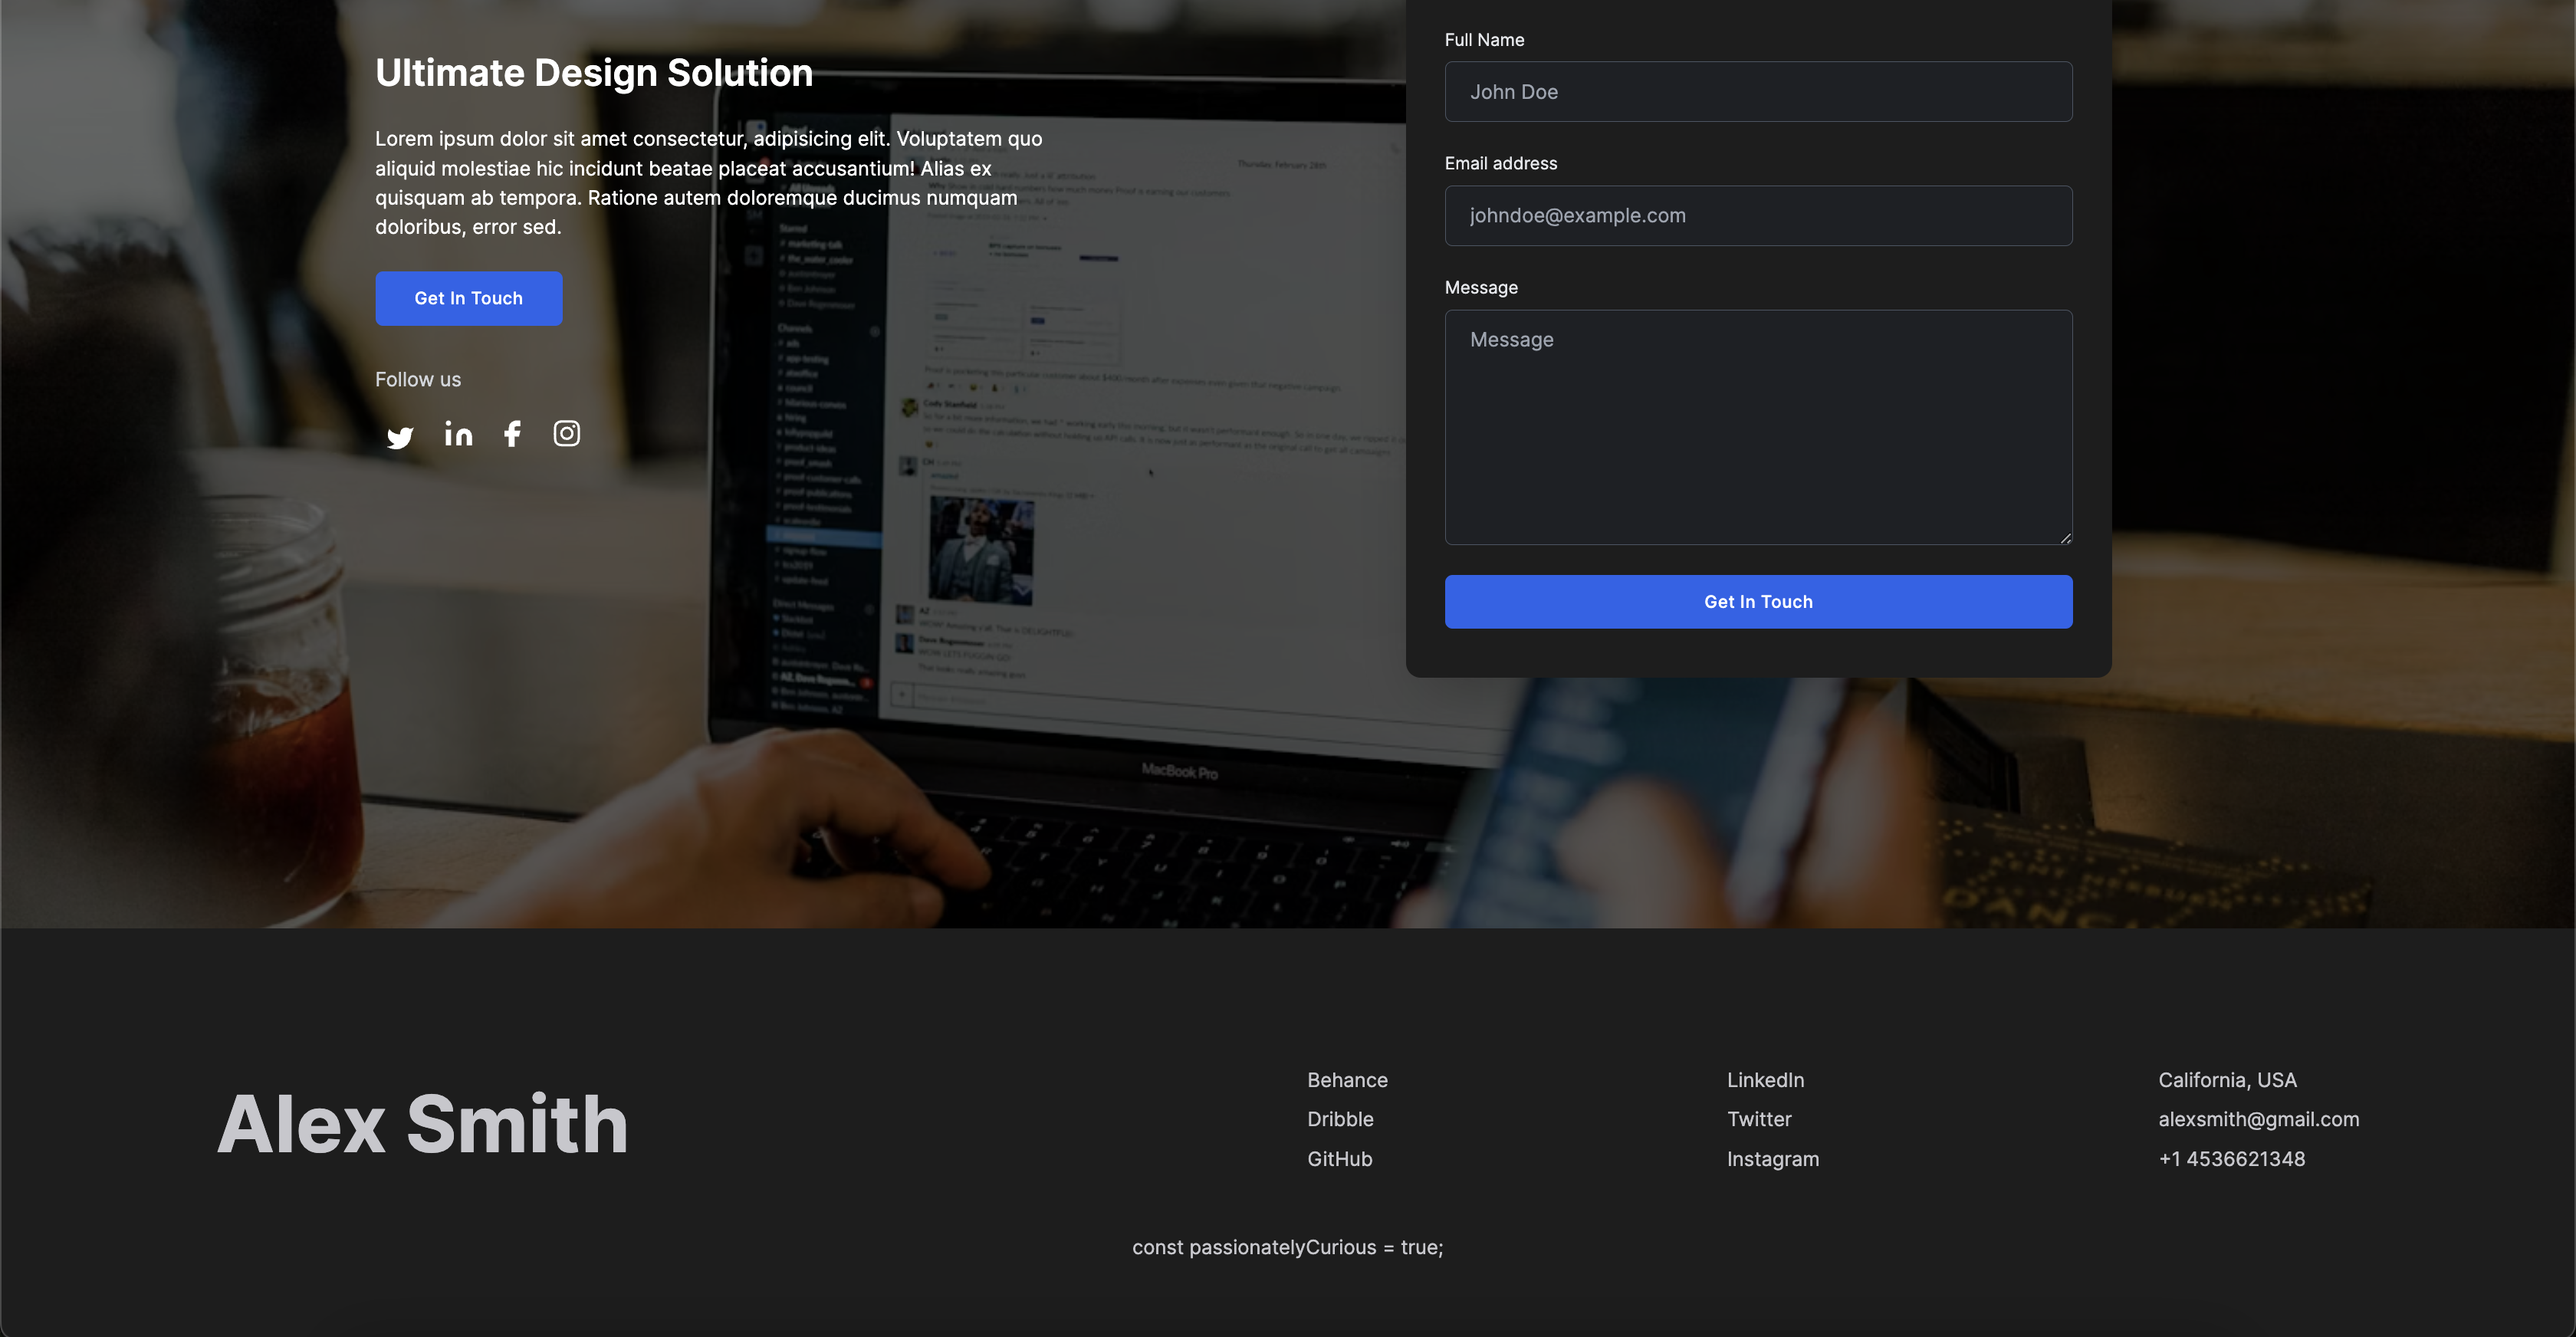Screen dimensions: 2576x1337
Task: Click the +1 4536621348 phone number
Action: (2231, 1159)
